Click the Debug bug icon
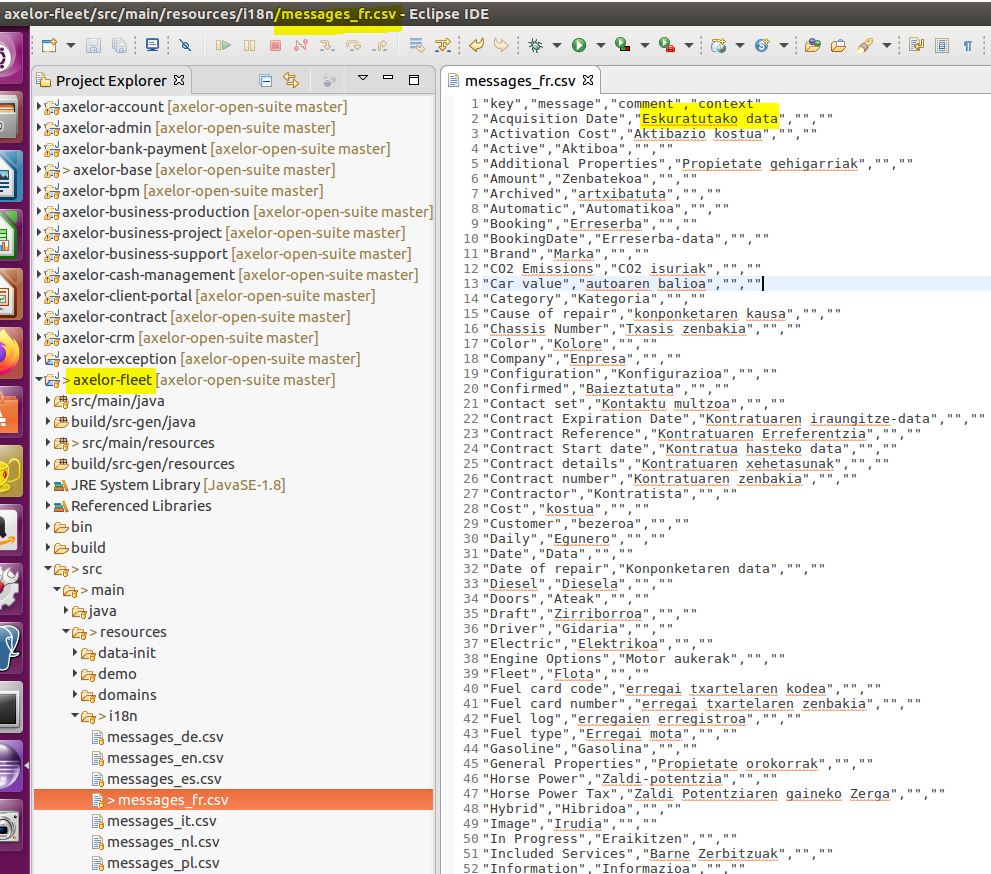 536,46
